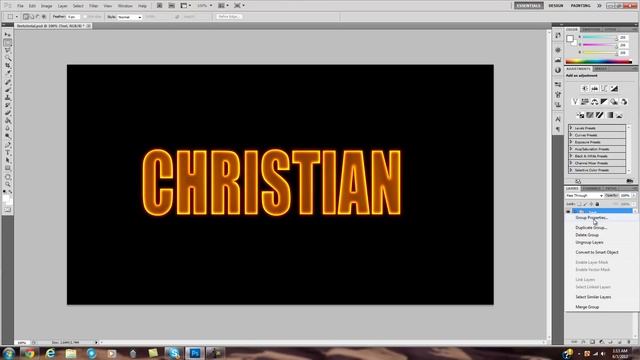Choose Delete Group from context menu
The image size is (640, 360).
(x=587, y=235)
